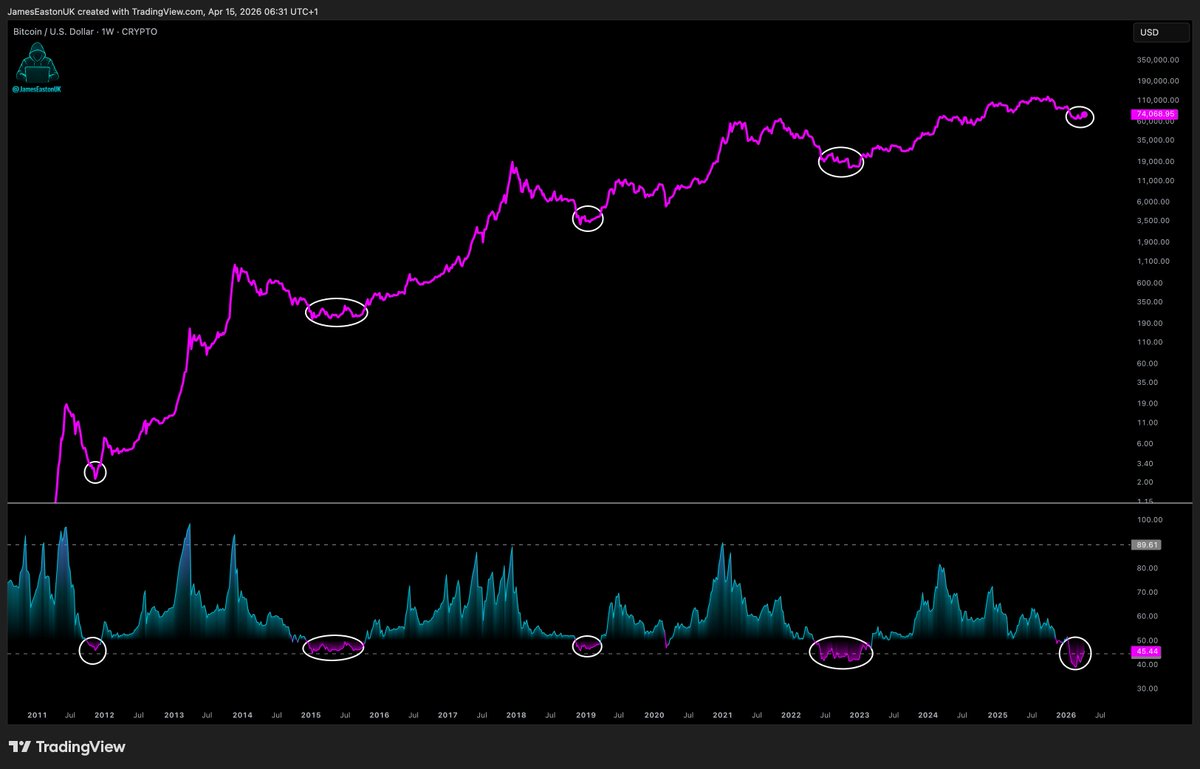Screen dimensions: 1200x769
Task: Click the 2015 oval in the indicator pane
Action: coord(334,647)
